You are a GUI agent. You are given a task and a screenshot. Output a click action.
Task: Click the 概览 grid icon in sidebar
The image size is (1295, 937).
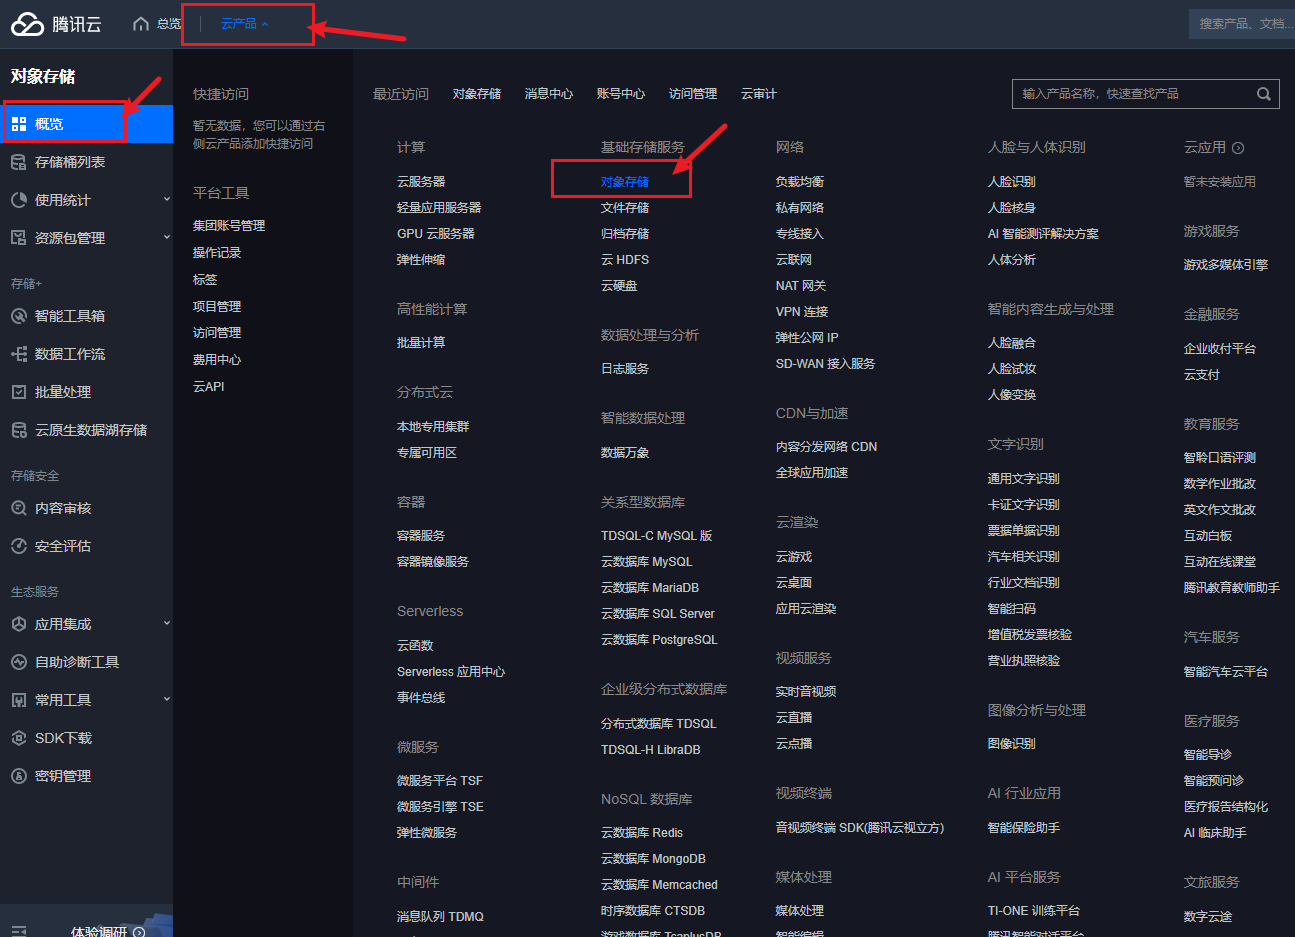pyautogui.click(x=19, y=124)
